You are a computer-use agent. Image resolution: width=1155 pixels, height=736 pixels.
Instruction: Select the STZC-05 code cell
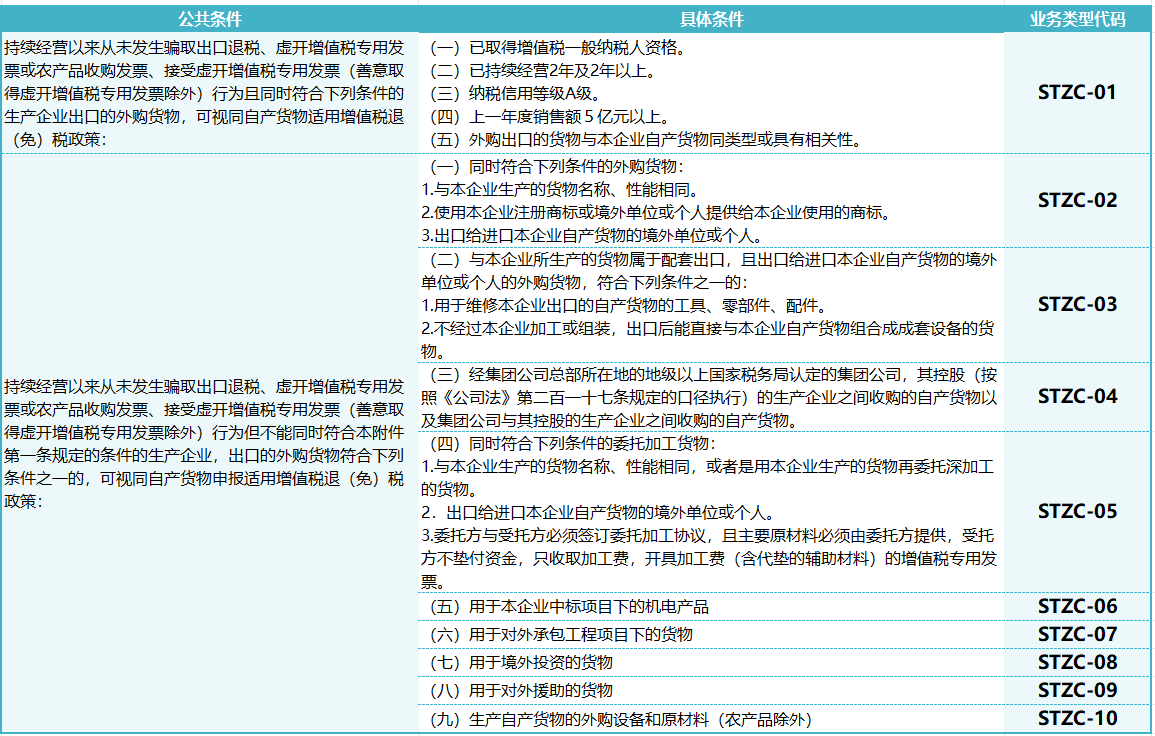[1077, 511]
